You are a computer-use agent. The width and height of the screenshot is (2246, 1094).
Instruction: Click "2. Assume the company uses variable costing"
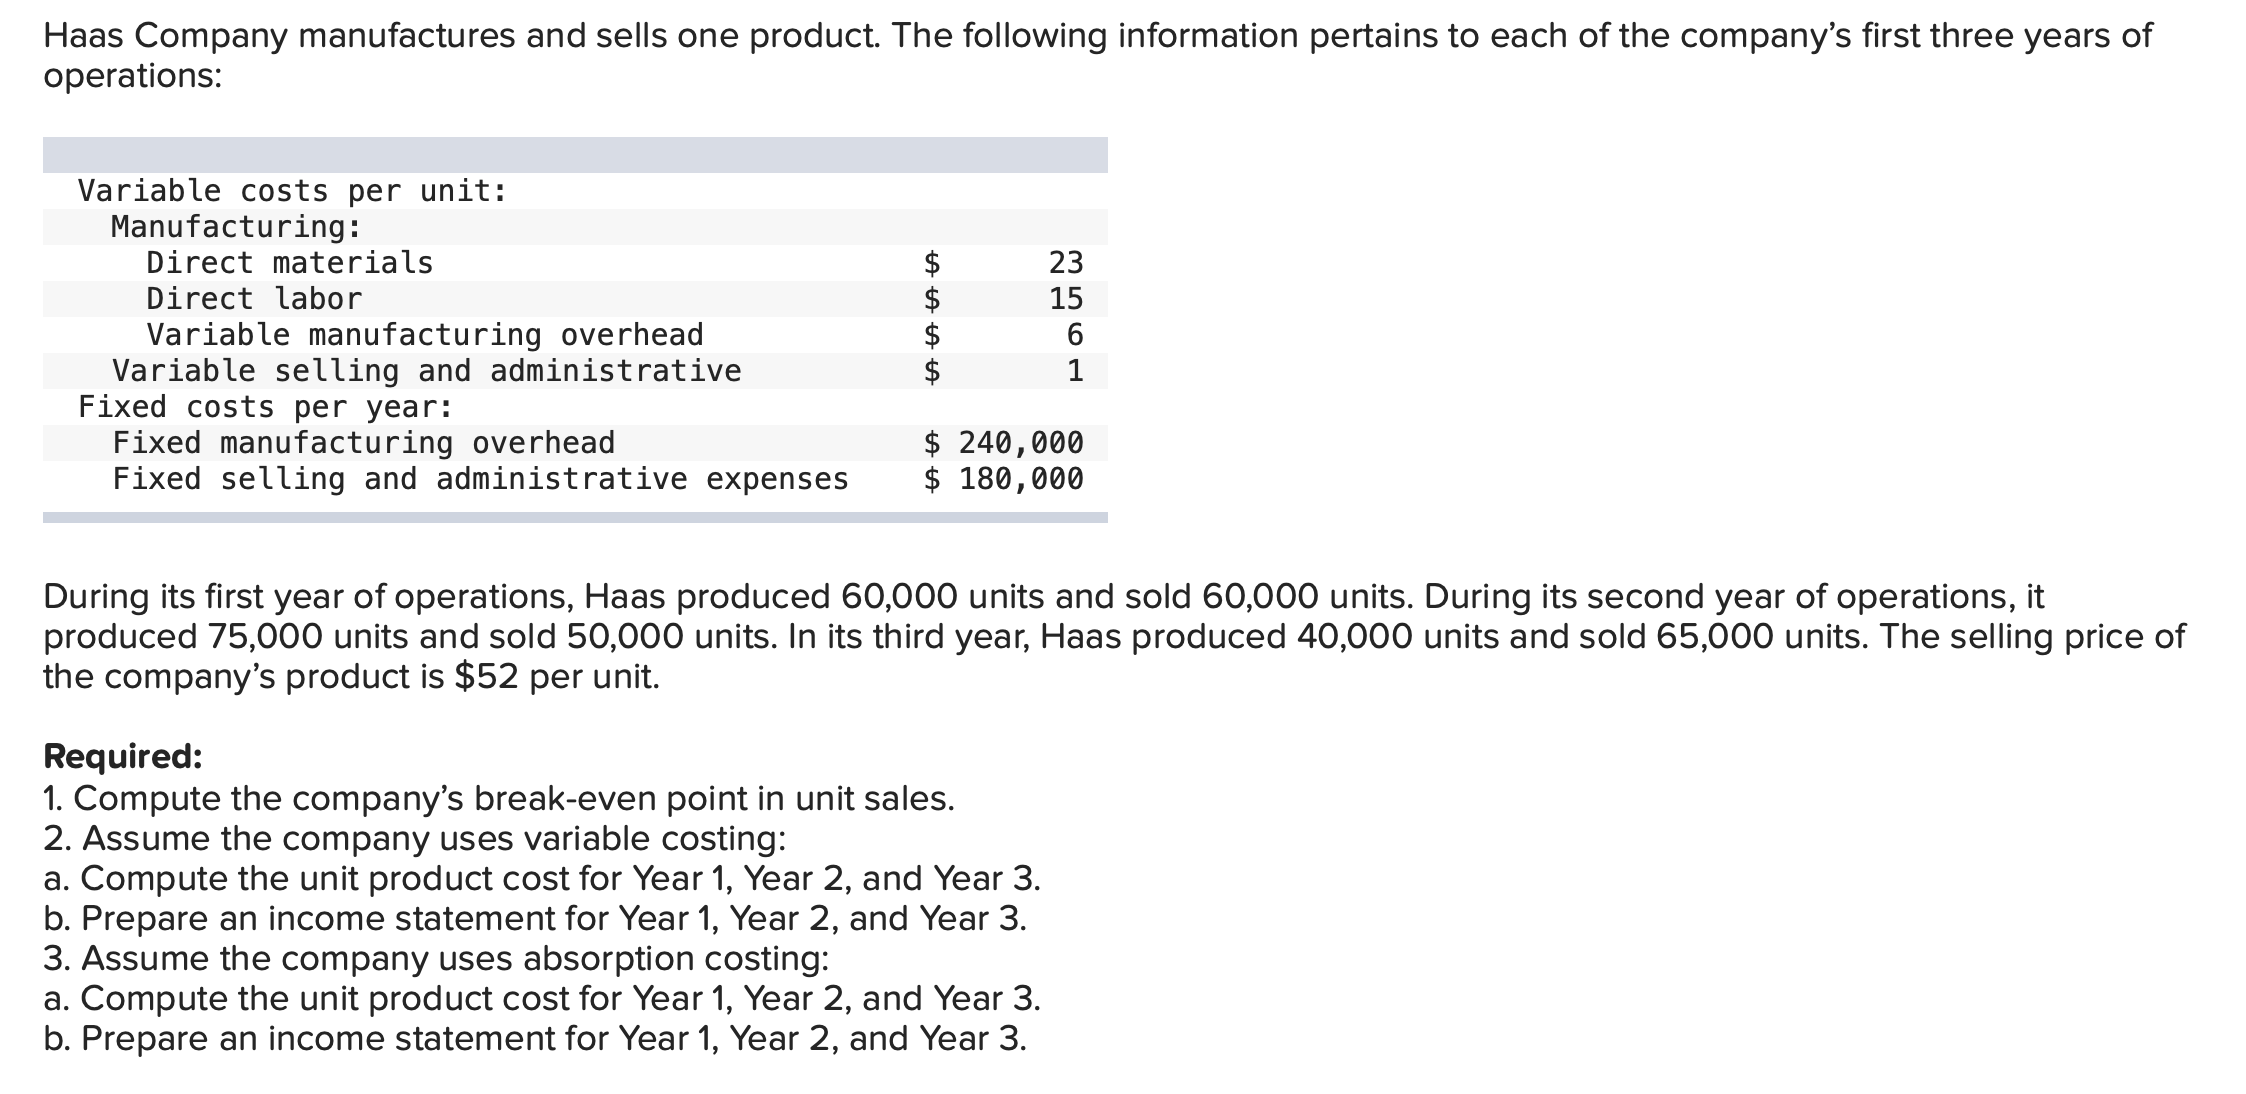click(415, 838)
